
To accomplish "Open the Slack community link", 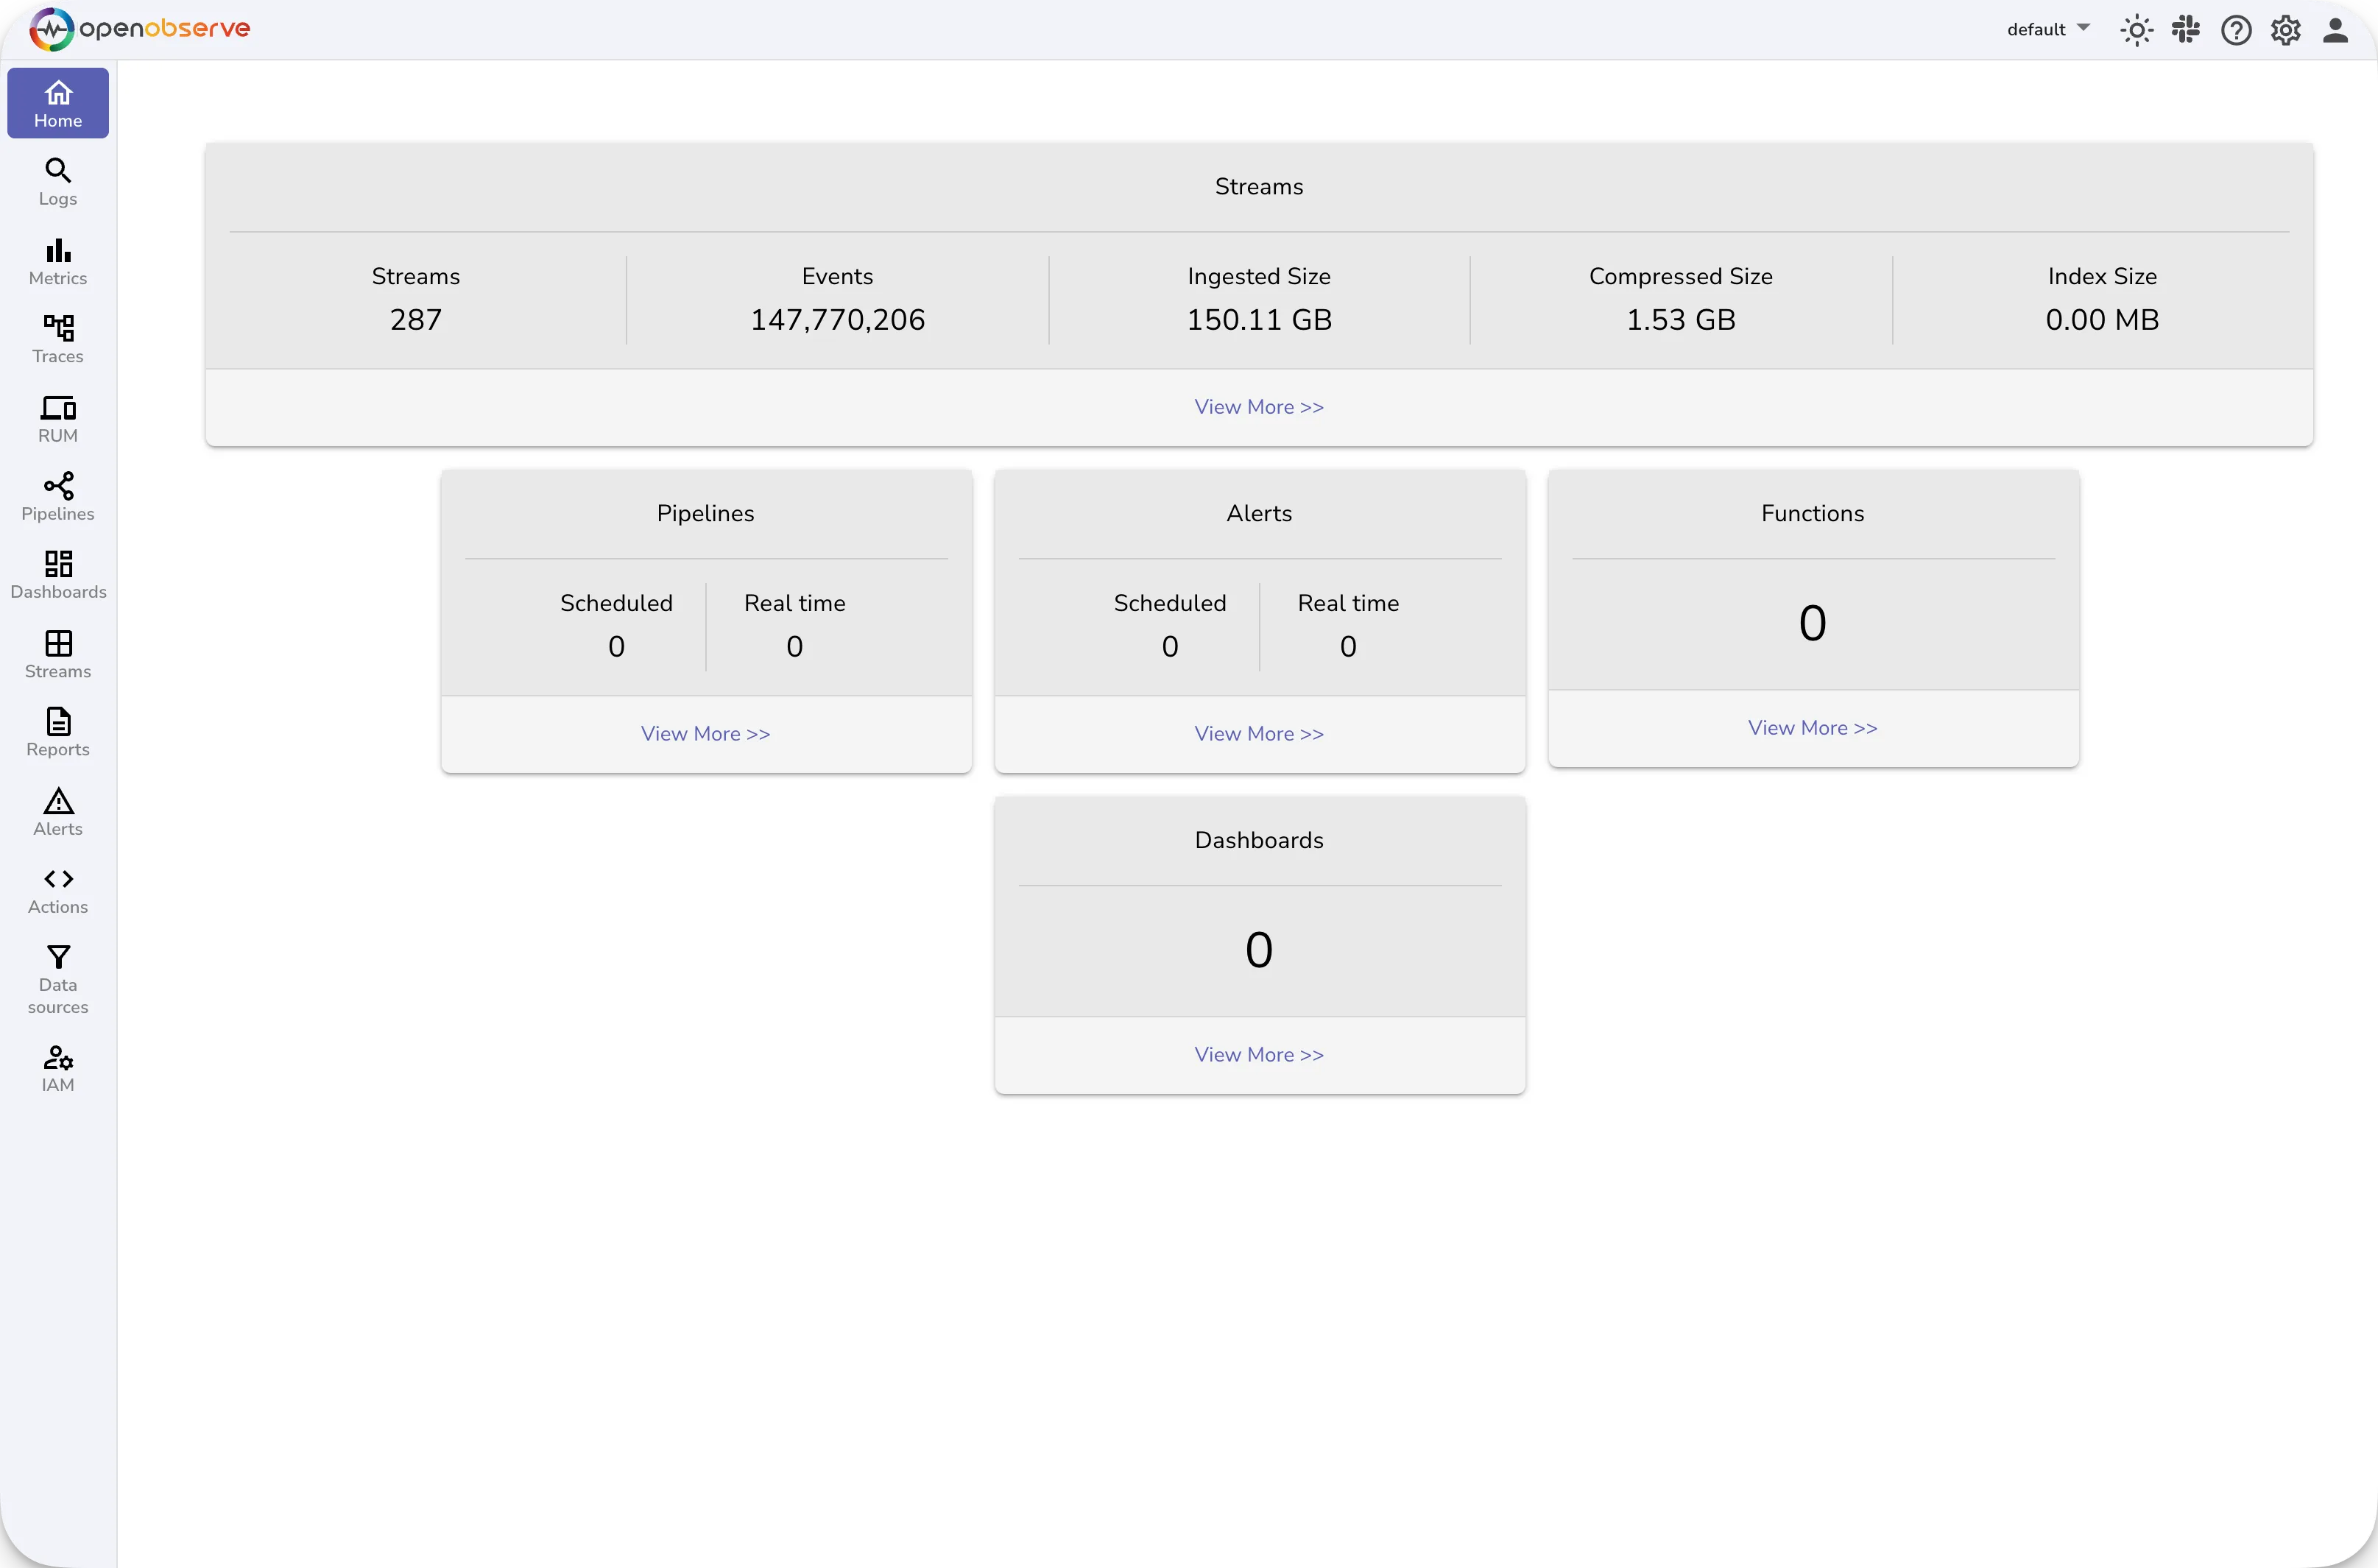I will click(2186, 30).
